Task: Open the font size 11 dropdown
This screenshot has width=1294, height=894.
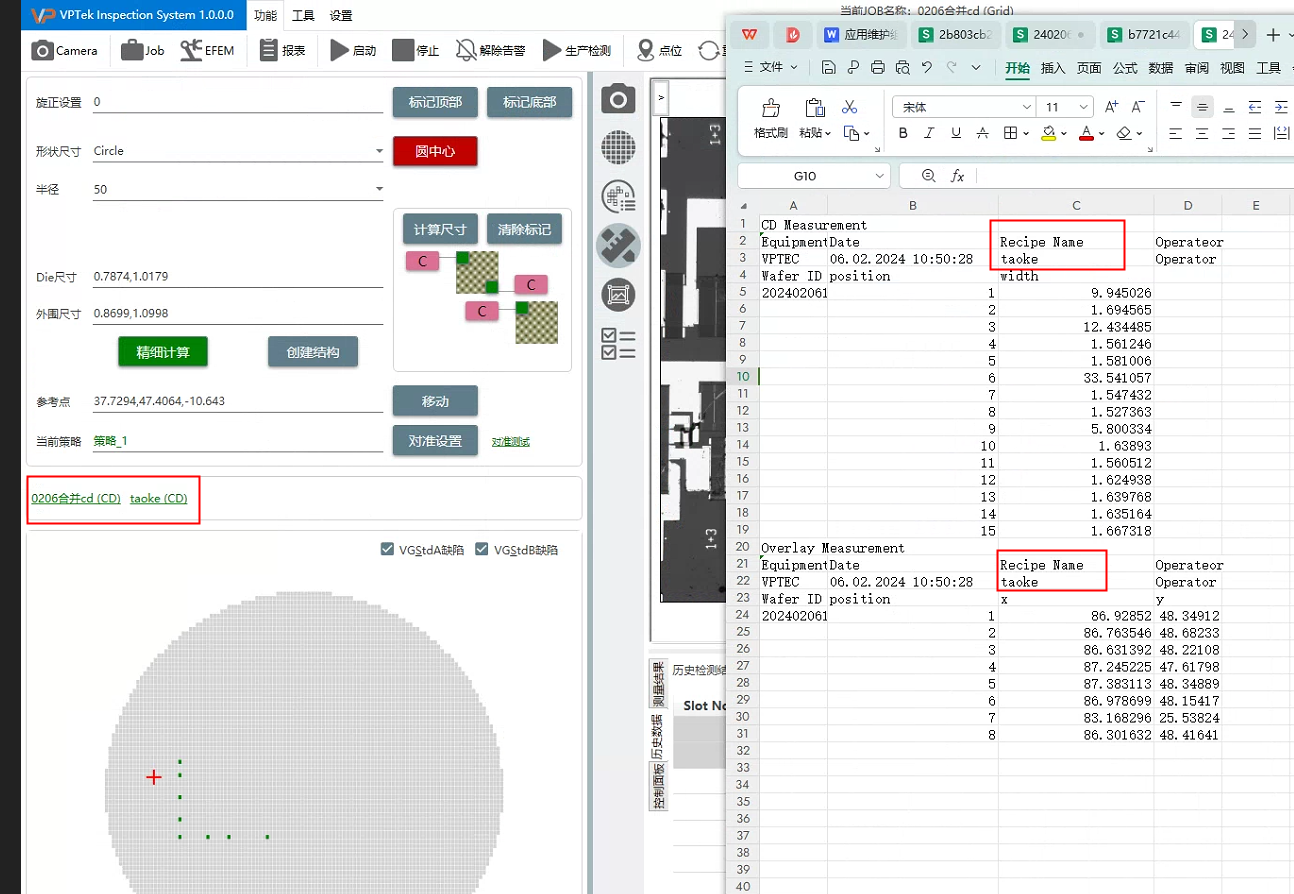Action: [1085, 107]
